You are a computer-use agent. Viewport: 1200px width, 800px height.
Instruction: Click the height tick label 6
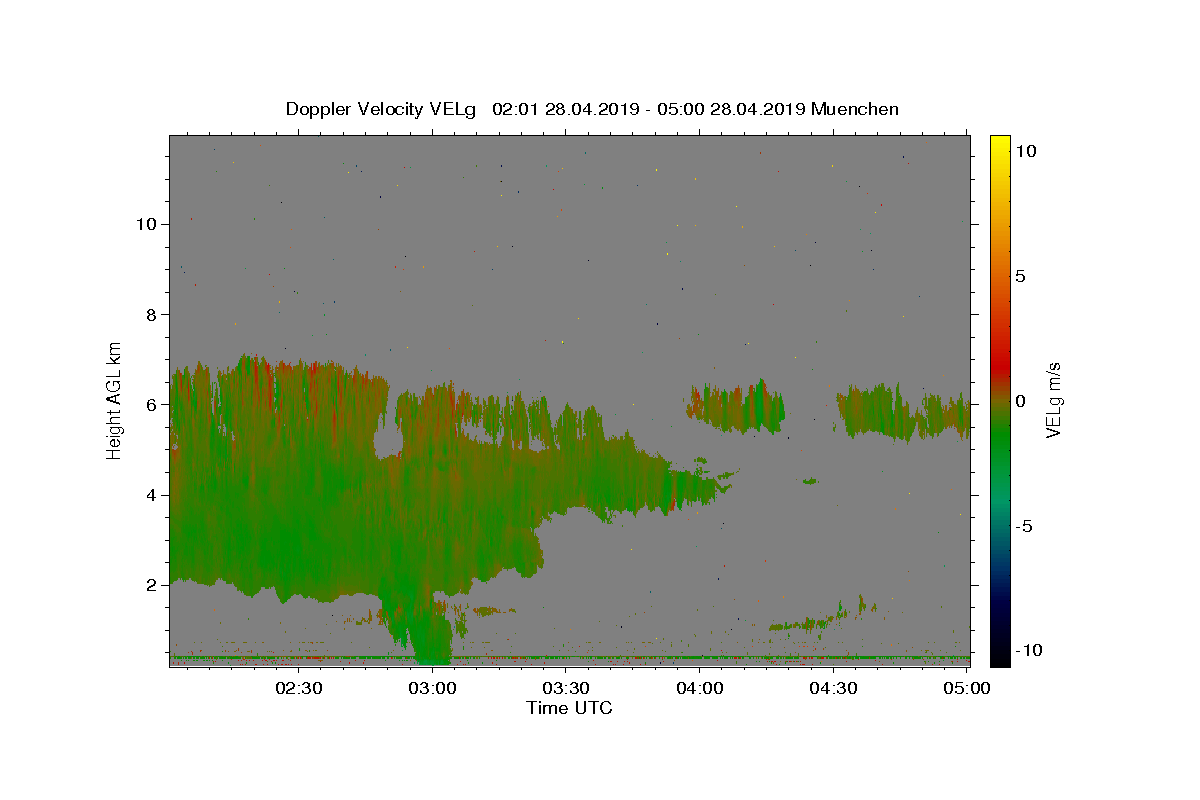click(151, 404)
